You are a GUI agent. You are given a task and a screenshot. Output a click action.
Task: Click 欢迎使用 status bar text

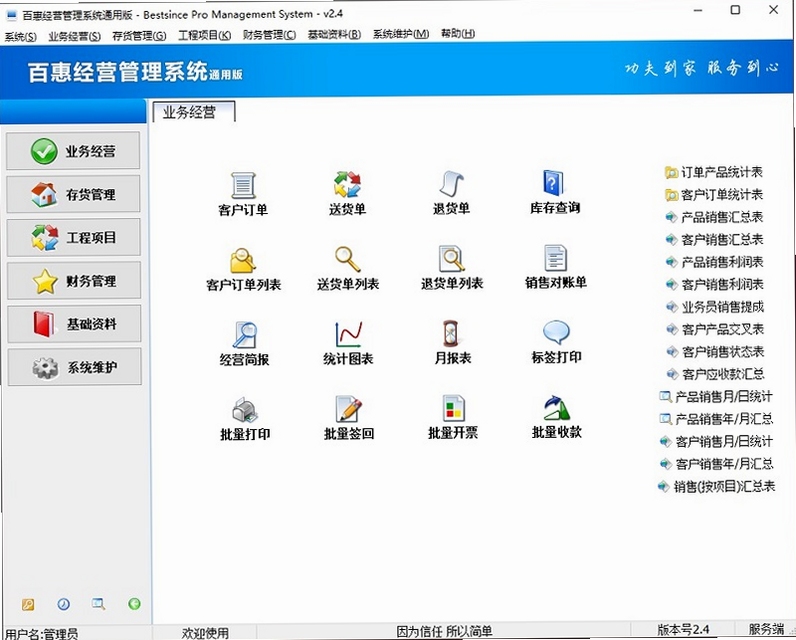tap(205, 633)
